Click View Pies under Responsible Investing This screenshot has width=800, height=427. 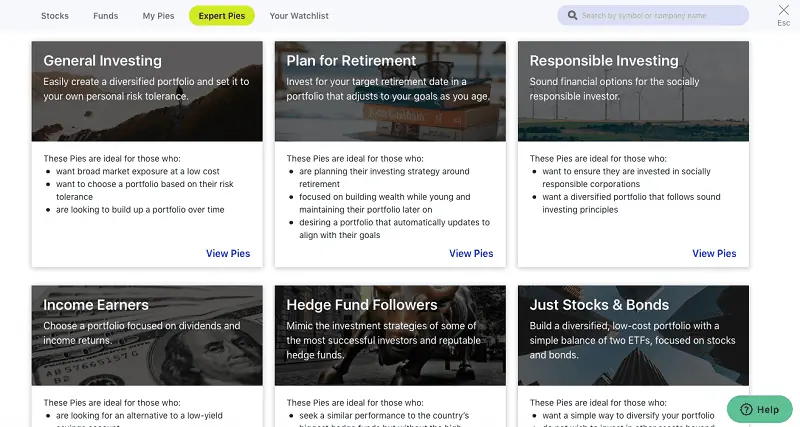[714, 253]
